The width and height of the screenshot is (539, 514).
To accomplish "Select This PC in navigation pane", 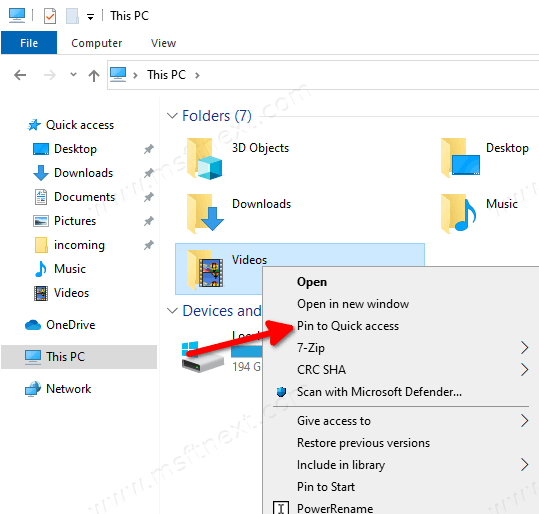I will click(79, 357).
